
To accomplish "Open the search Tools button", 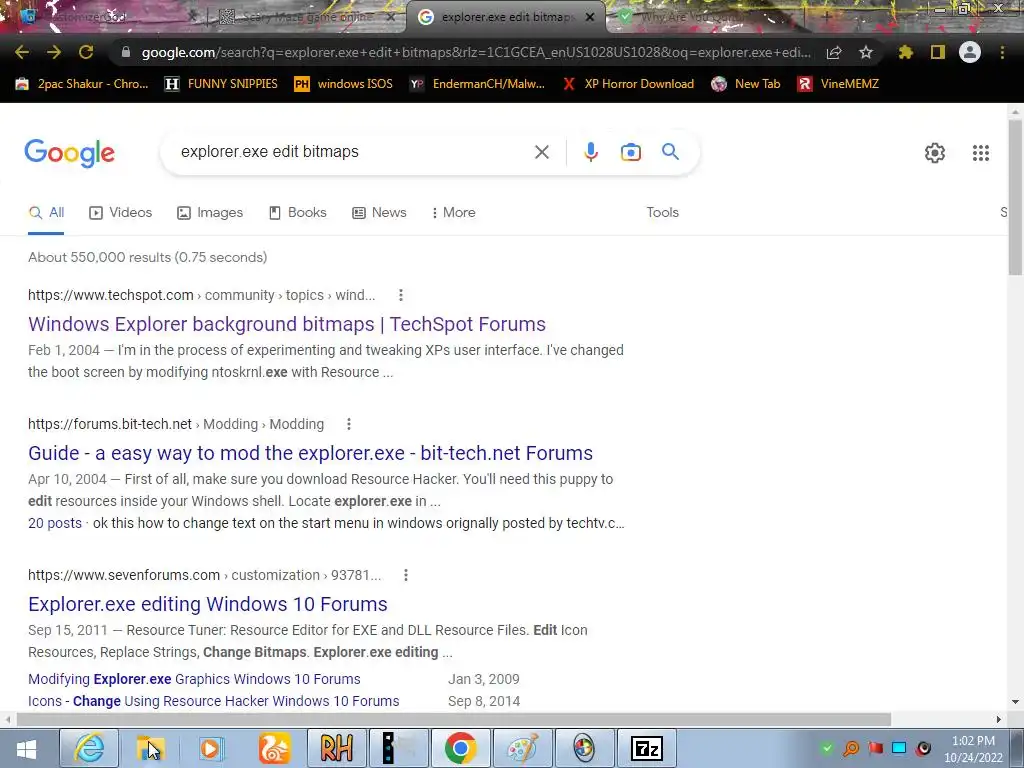I will [662, 213].
